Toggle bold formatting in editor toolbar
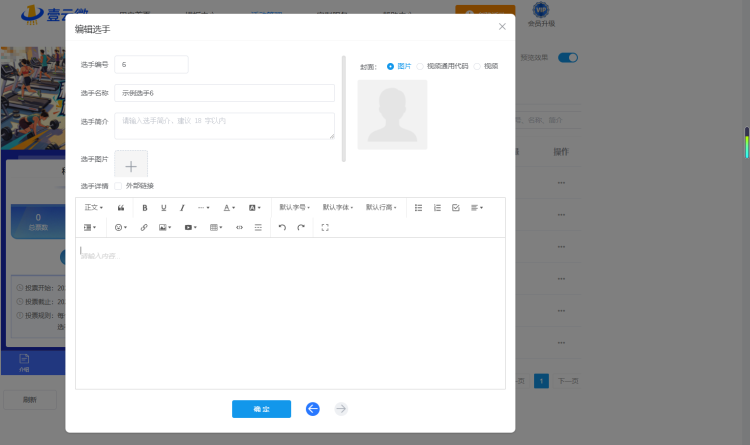 (x=144, y=208)
